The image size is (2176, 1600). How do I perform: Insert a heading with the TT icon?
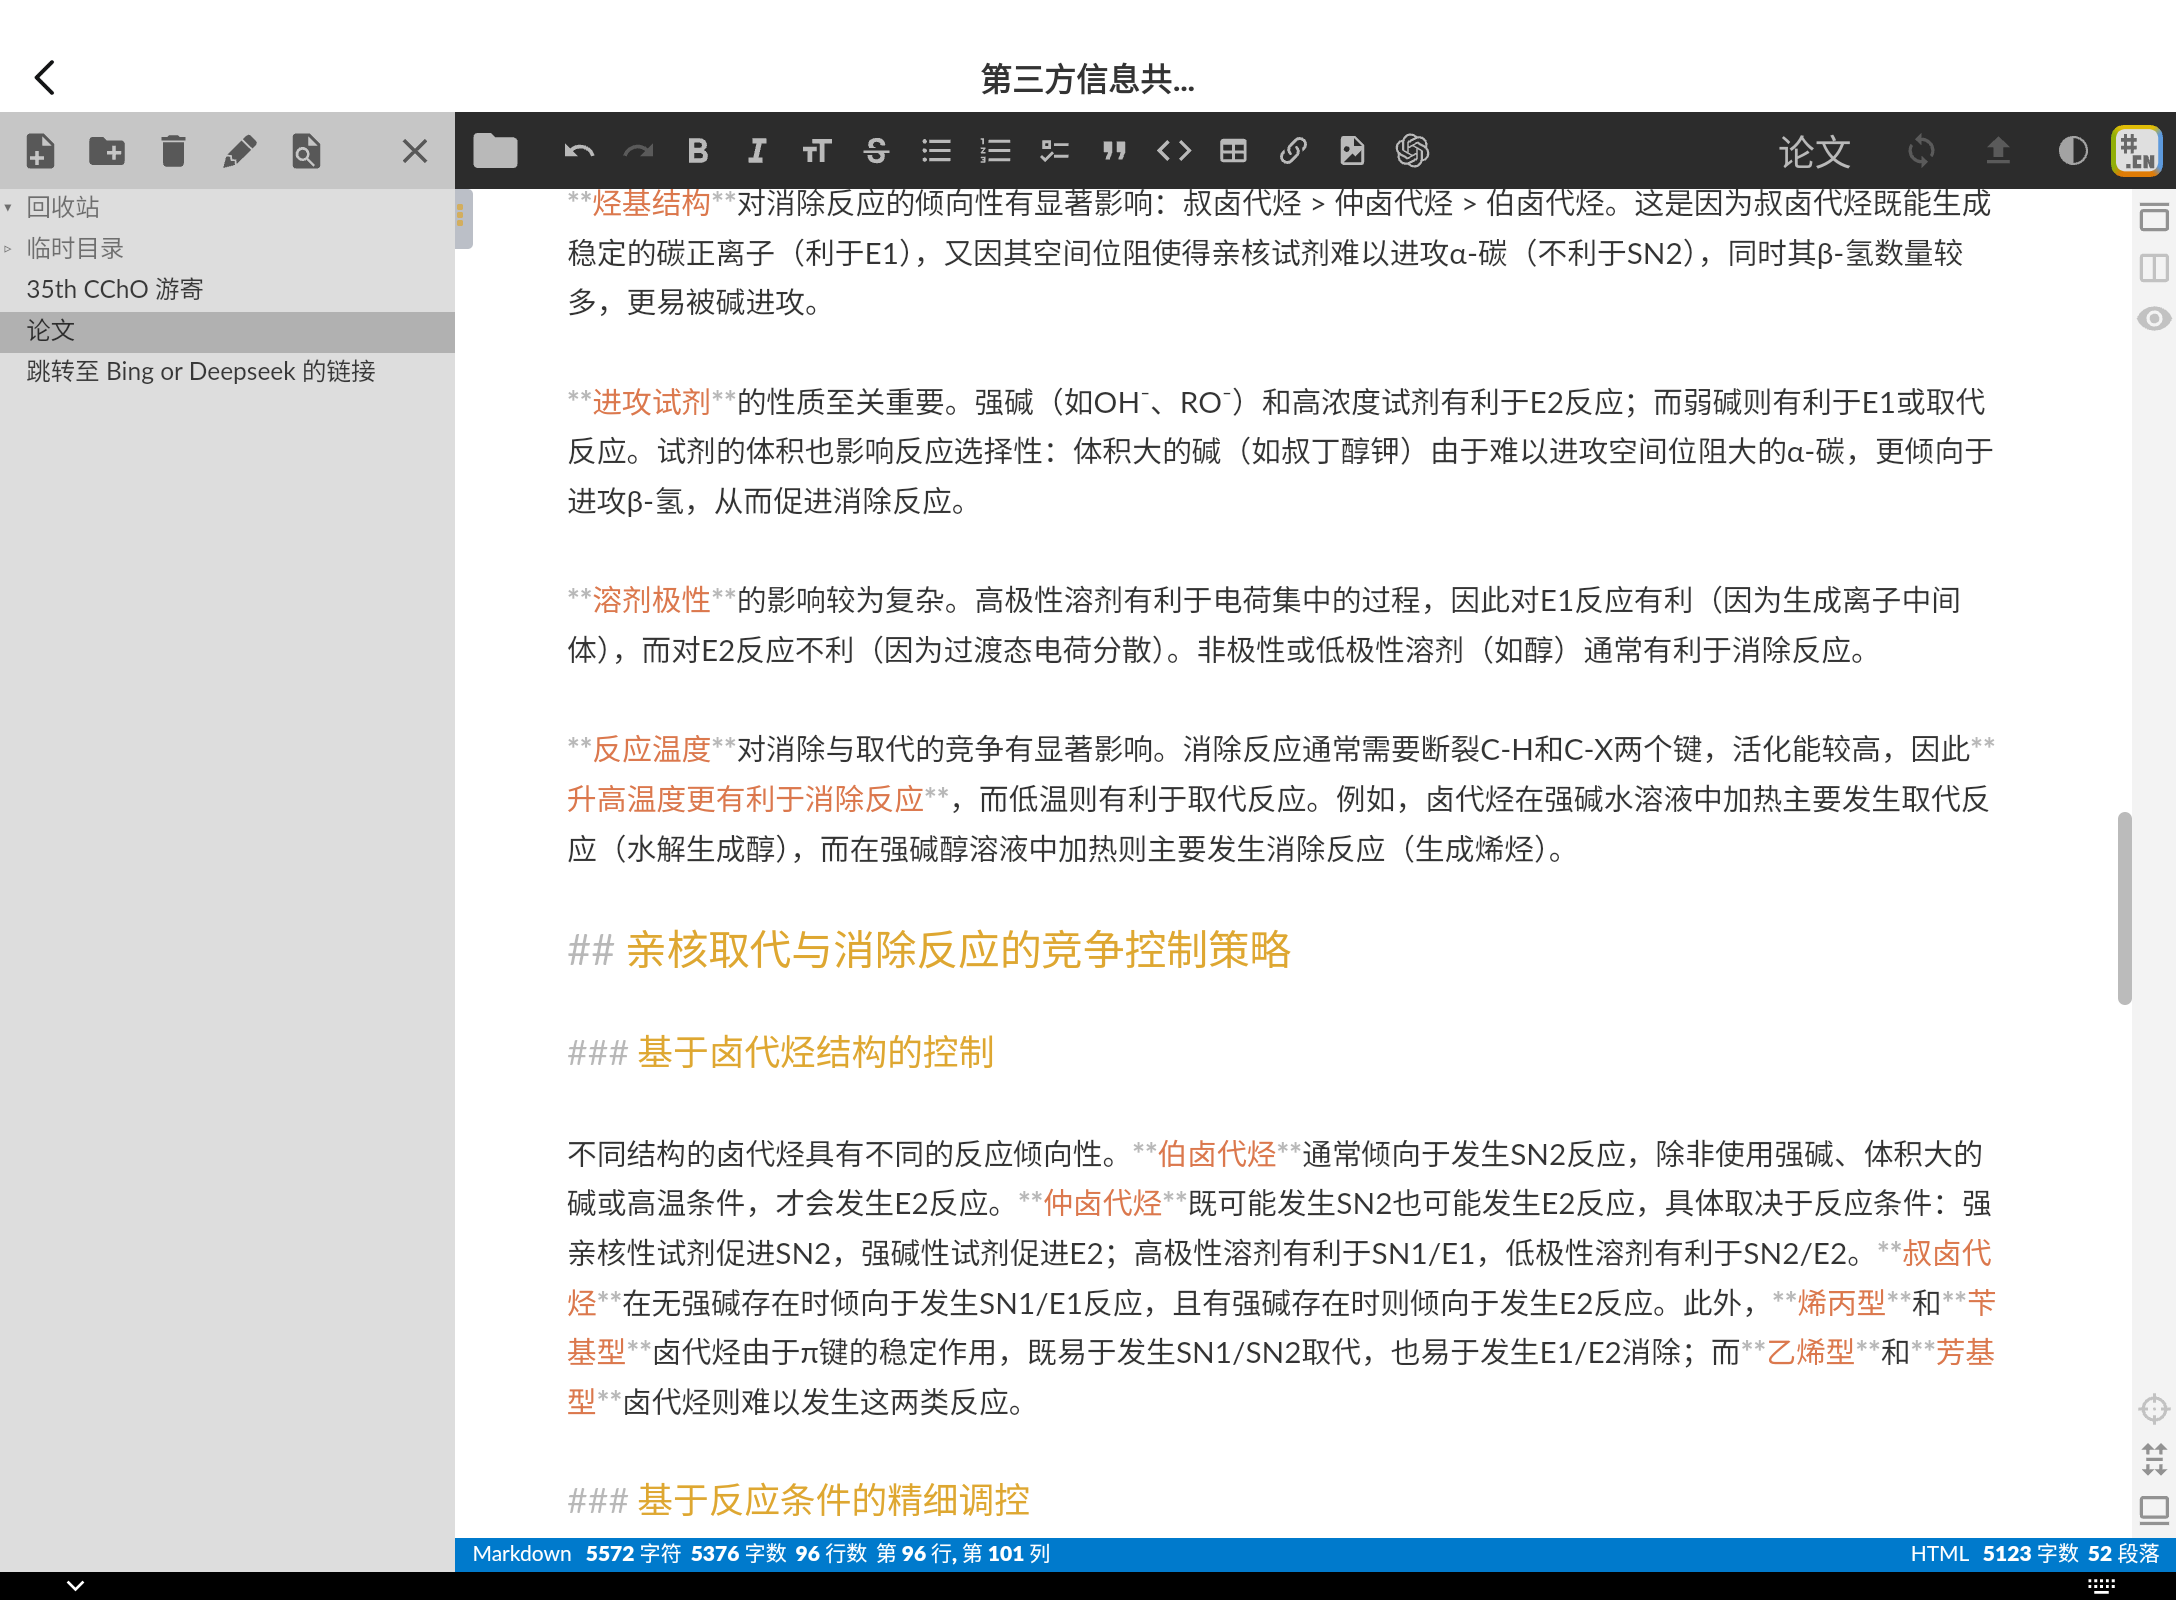[x=817, y=151]
